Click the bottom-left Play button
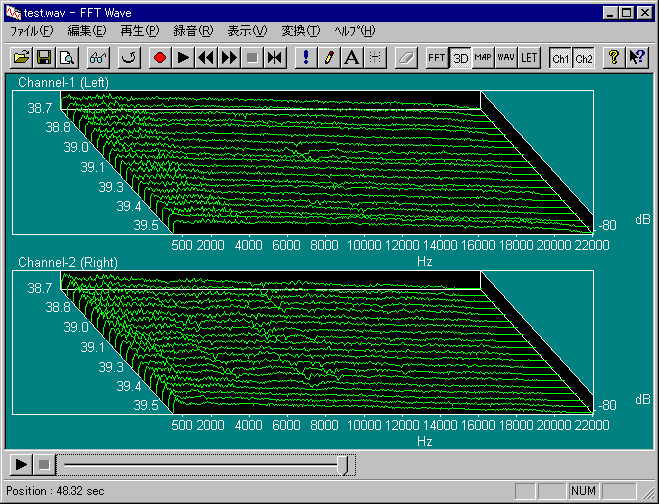Viewport: 659px width, 504px height. 21,464
